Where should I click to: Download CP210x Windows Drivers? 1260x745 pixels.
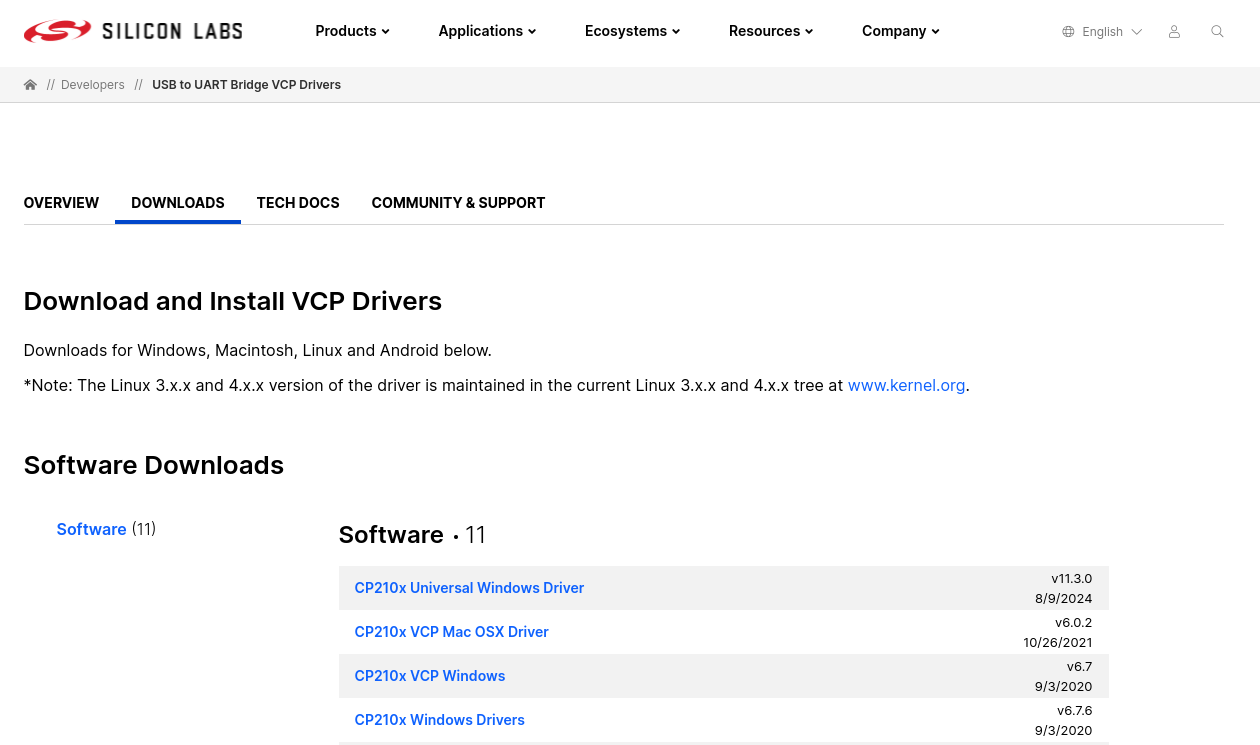439,720
